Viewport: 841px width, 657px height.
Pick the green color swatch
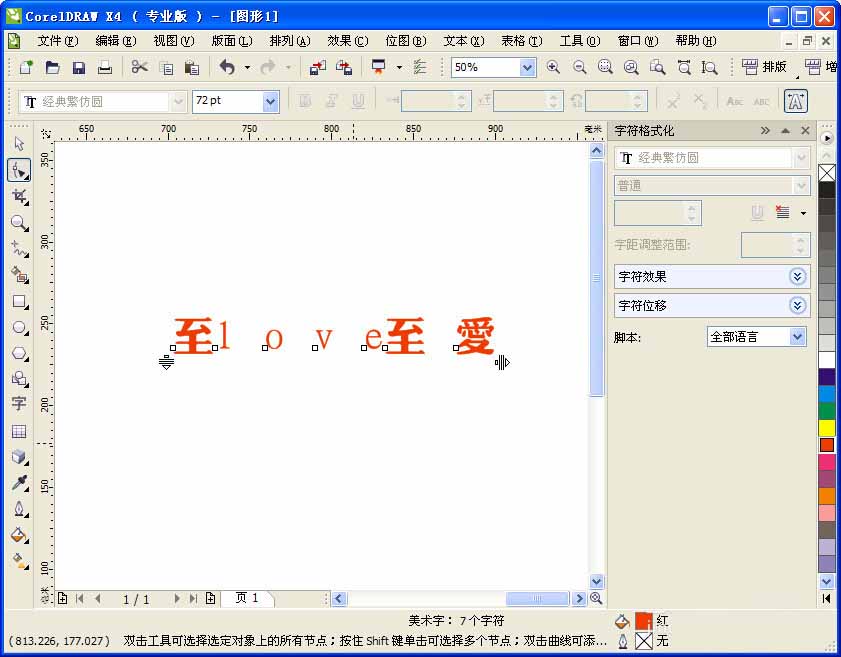[827, 410]
